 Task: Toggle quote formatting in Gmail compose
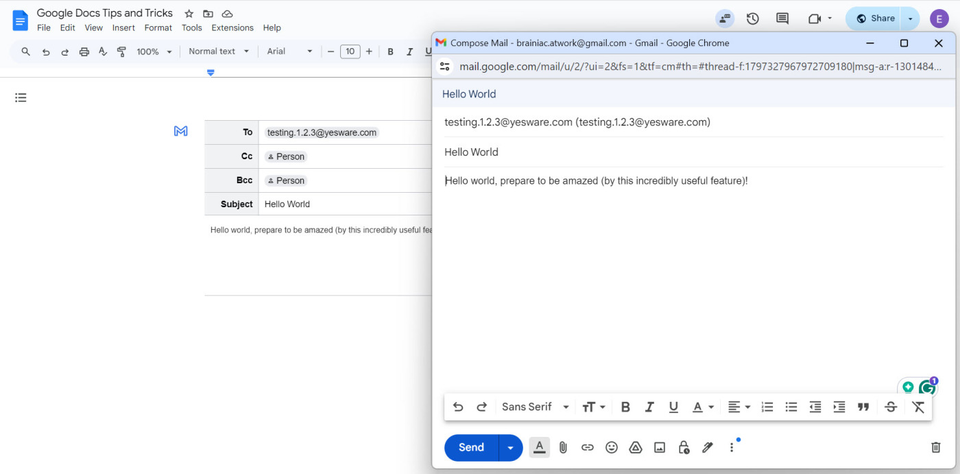tap(863, 407)
